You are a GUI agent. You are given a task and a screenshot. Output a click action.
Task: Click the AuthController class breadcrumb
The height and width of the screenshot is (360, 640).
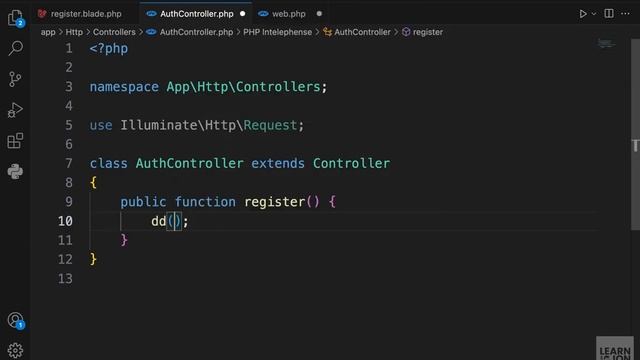362,32
